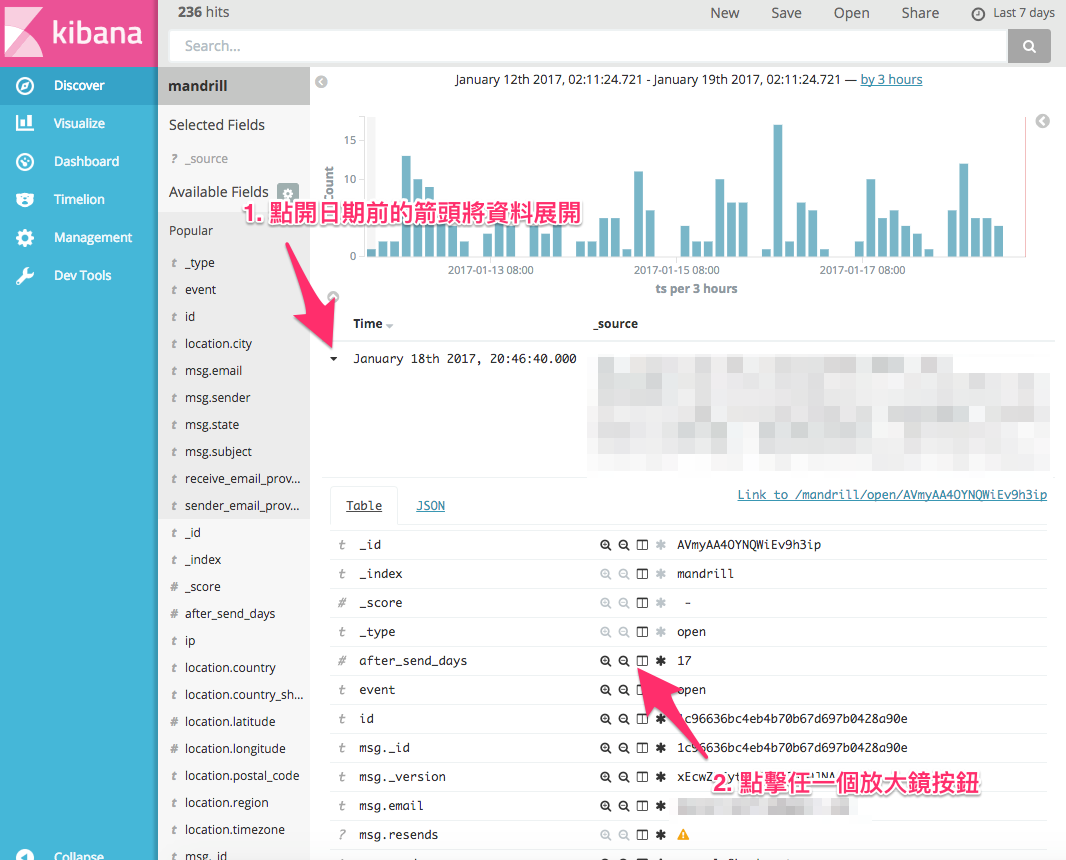This screenshot has width=1066, height=860.
Task: Filter for exists on msg.email field
Action: click(660, 806)
